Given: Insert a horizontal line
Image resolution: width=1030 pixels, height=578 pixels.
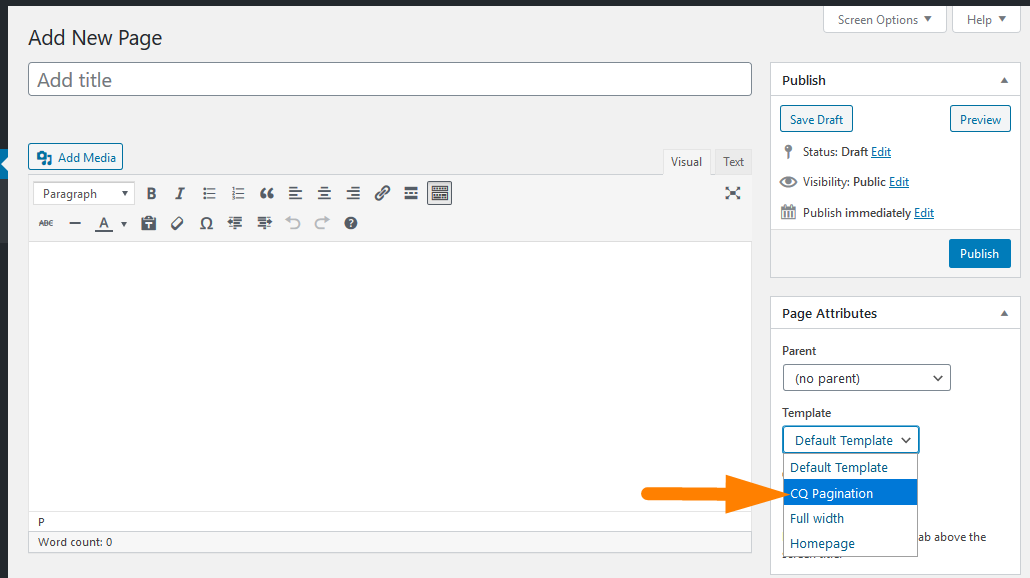Looking at the screenshot, I should coord(75,223).
